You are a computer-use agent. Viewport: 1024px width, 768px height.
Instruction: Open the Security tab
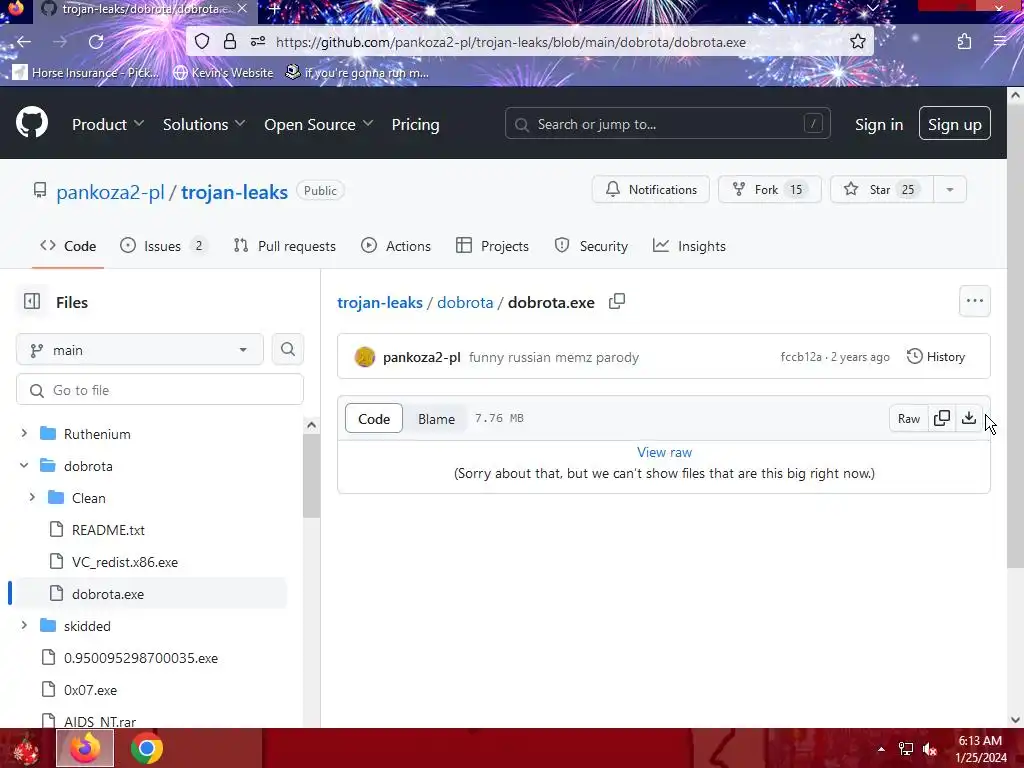point(591,246)
